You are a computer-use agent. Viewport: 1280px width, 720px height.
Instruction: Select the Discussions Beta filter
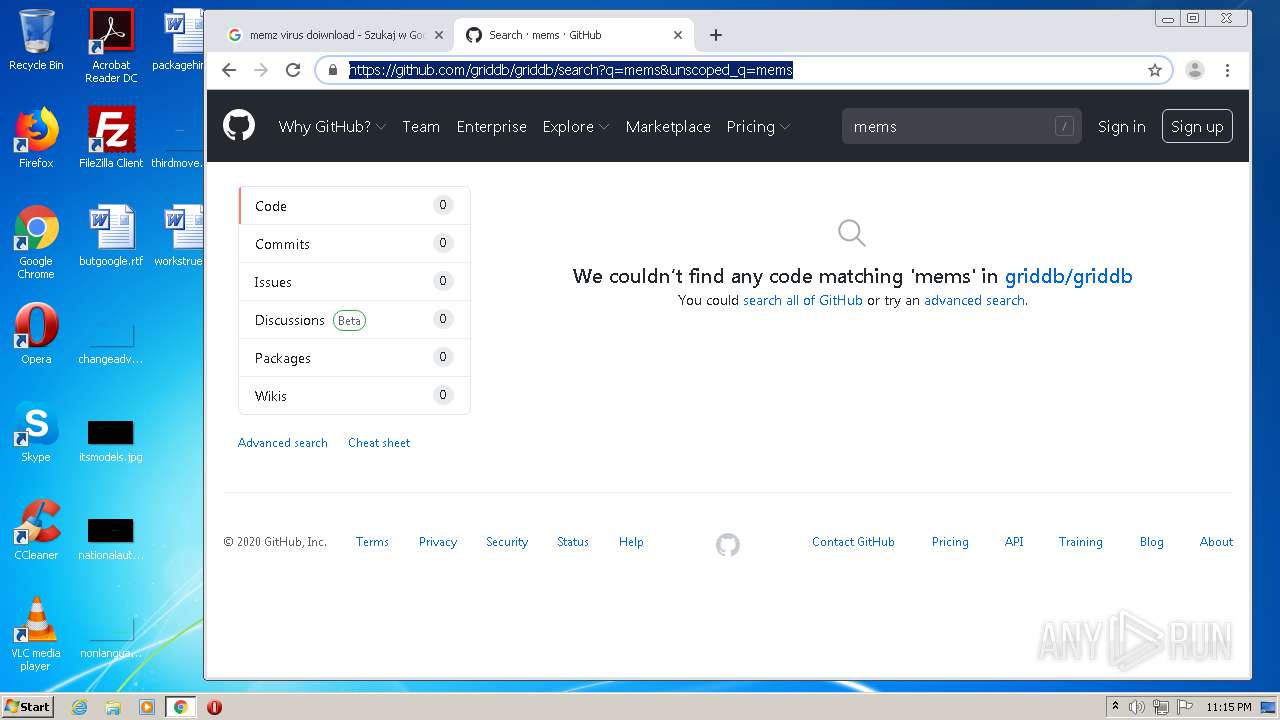pyautogui.click(x=354, y=320)
